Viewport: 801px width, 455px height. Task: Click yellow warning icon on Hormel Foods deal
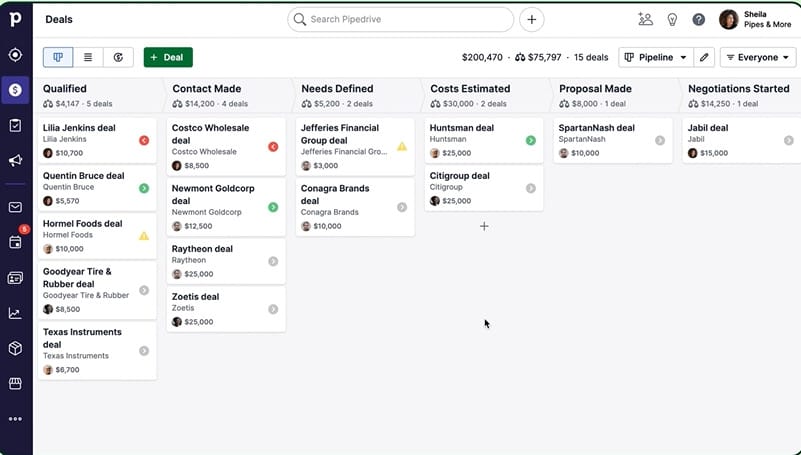tap(144, 236)
